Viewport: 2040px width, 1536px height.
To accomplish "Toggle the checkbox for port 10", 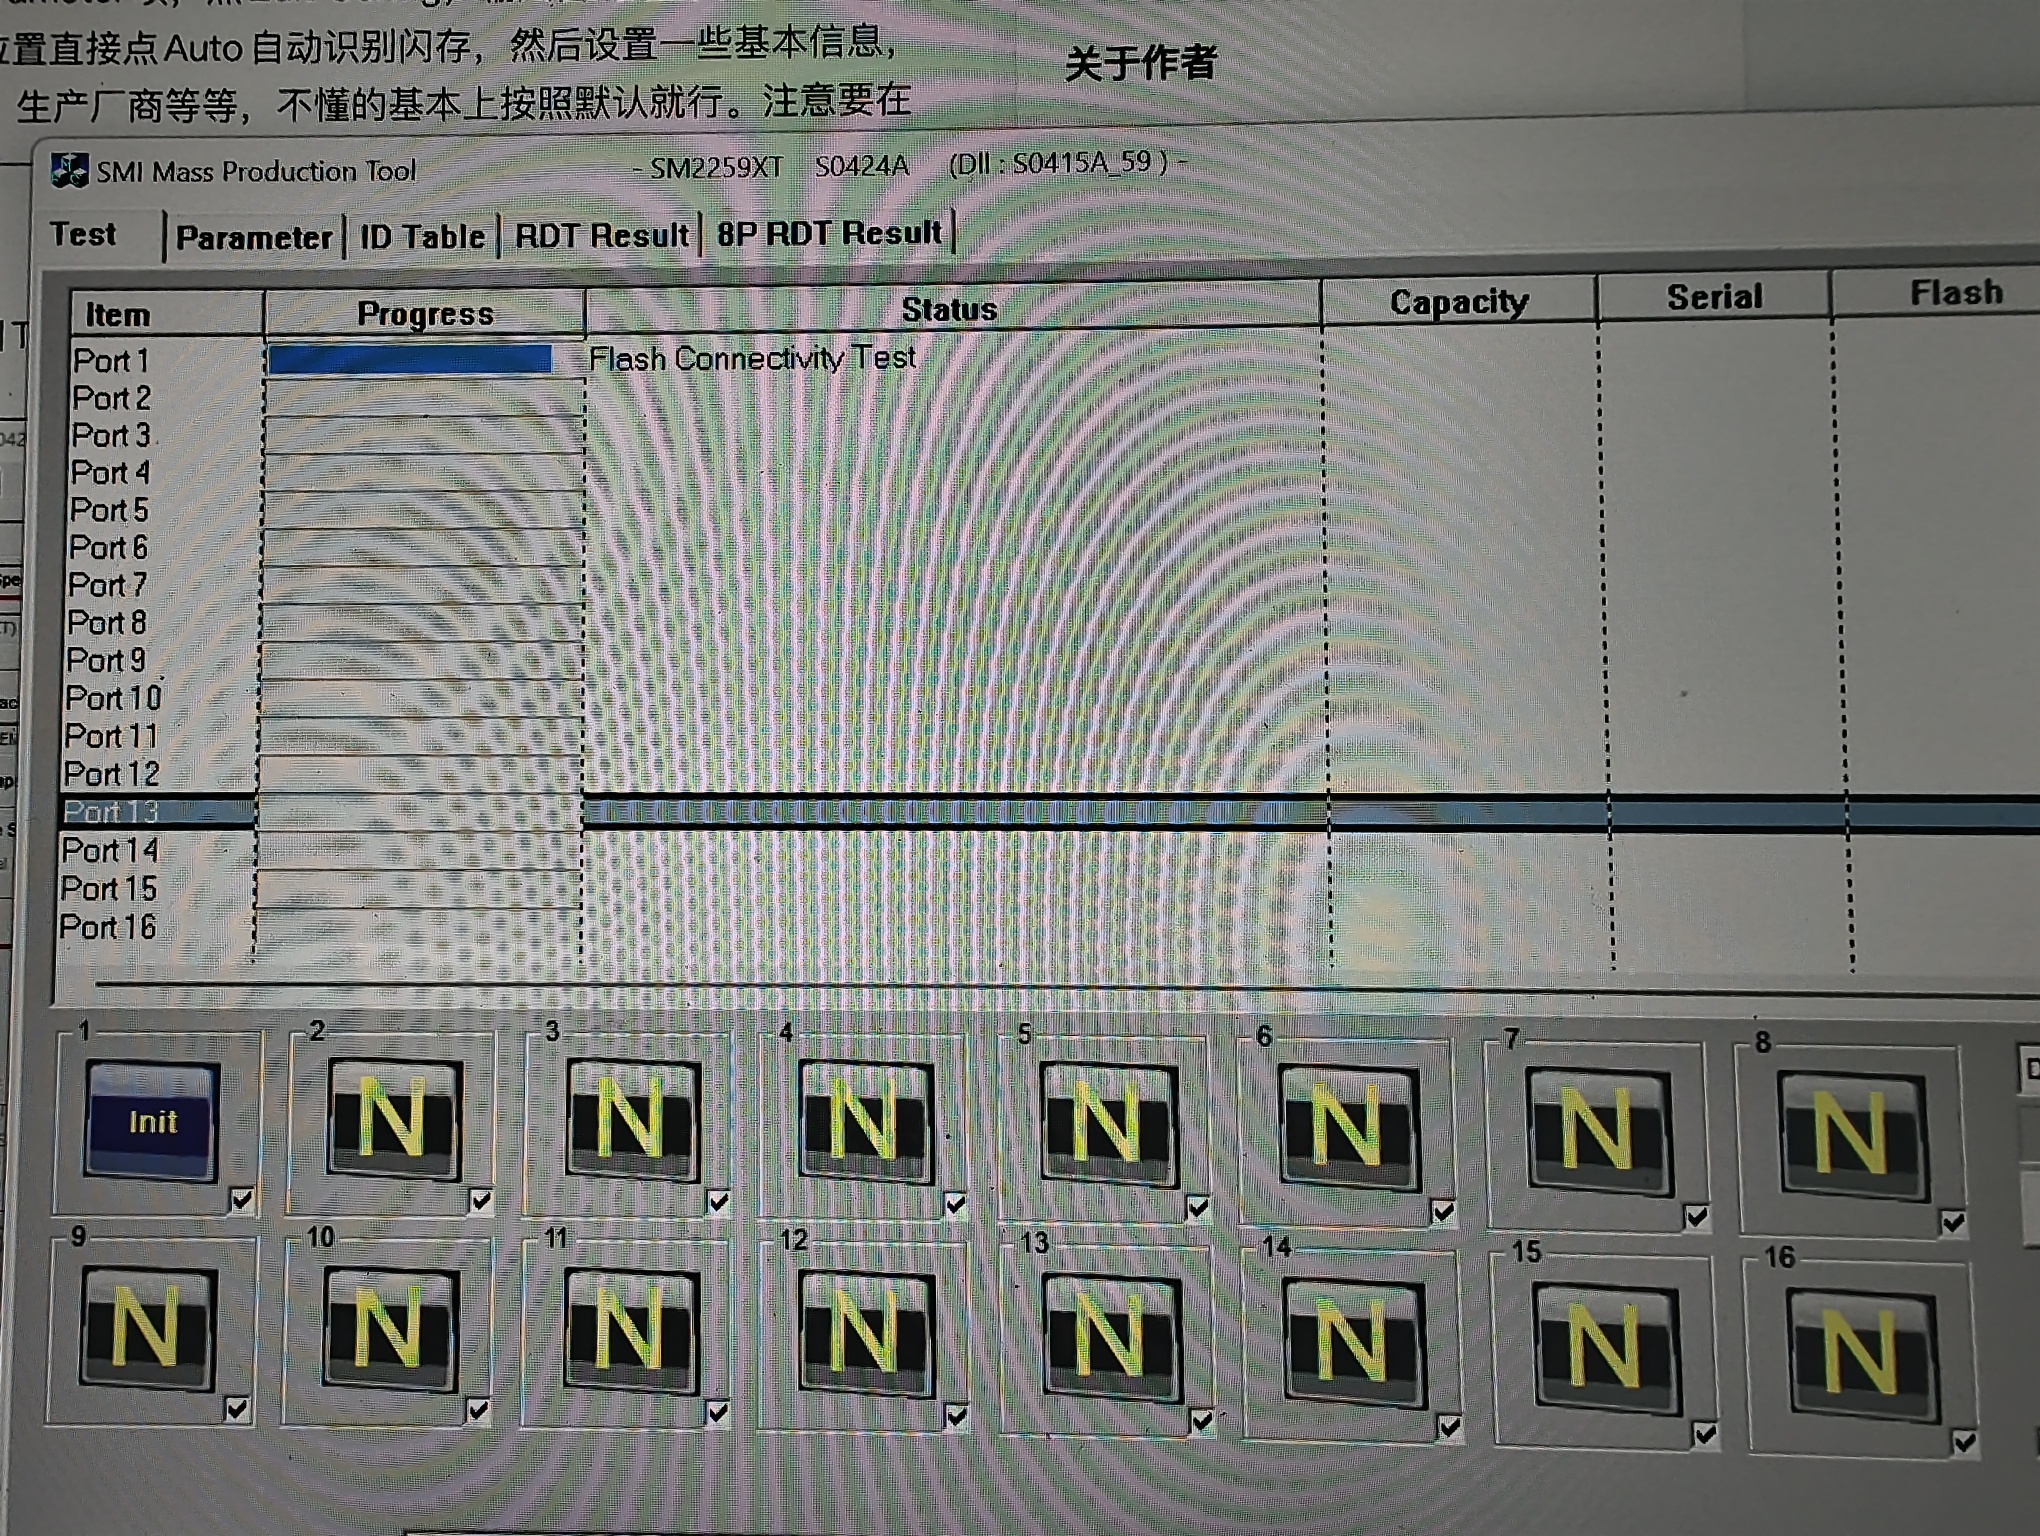I will coord(478,1410).
